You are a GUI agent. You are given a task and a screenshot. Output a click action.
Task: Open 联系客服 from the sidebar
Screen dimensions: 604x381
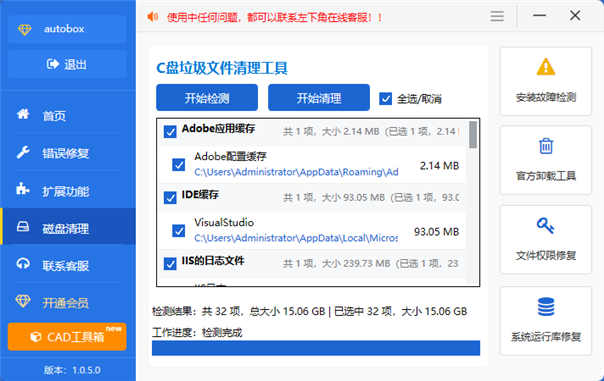[x=68, y=265]
